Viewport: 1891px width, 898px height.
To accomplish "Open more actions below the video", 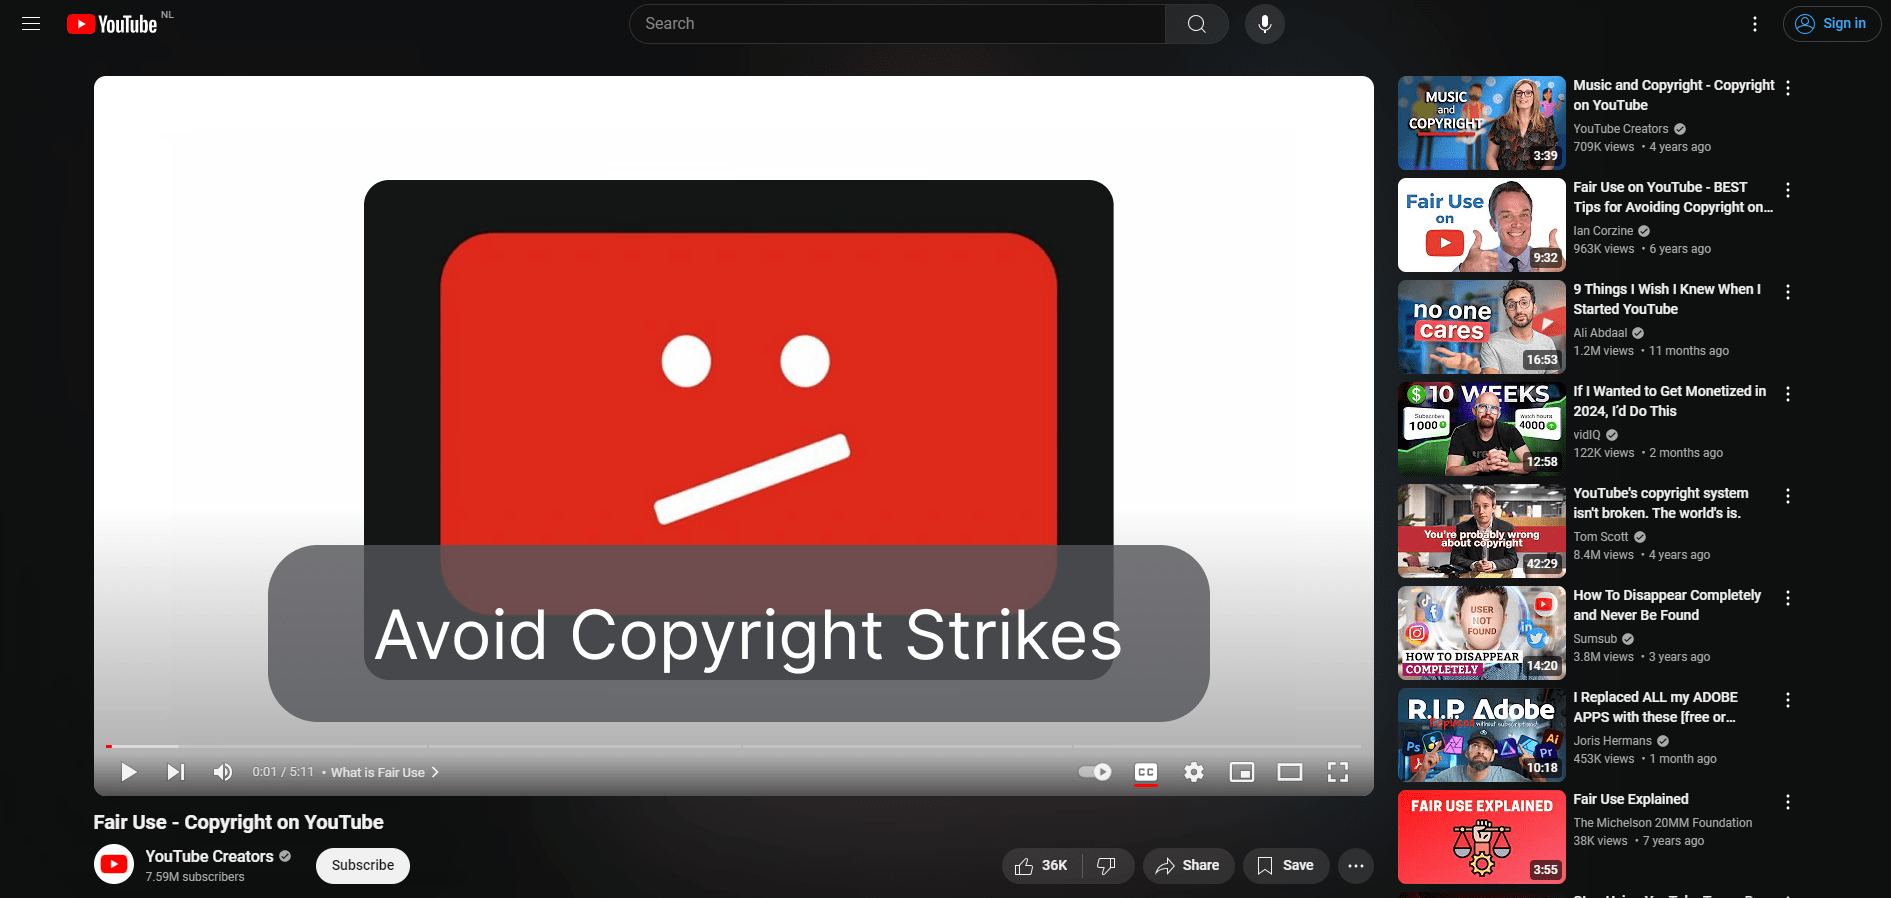I will [1356, 866].
